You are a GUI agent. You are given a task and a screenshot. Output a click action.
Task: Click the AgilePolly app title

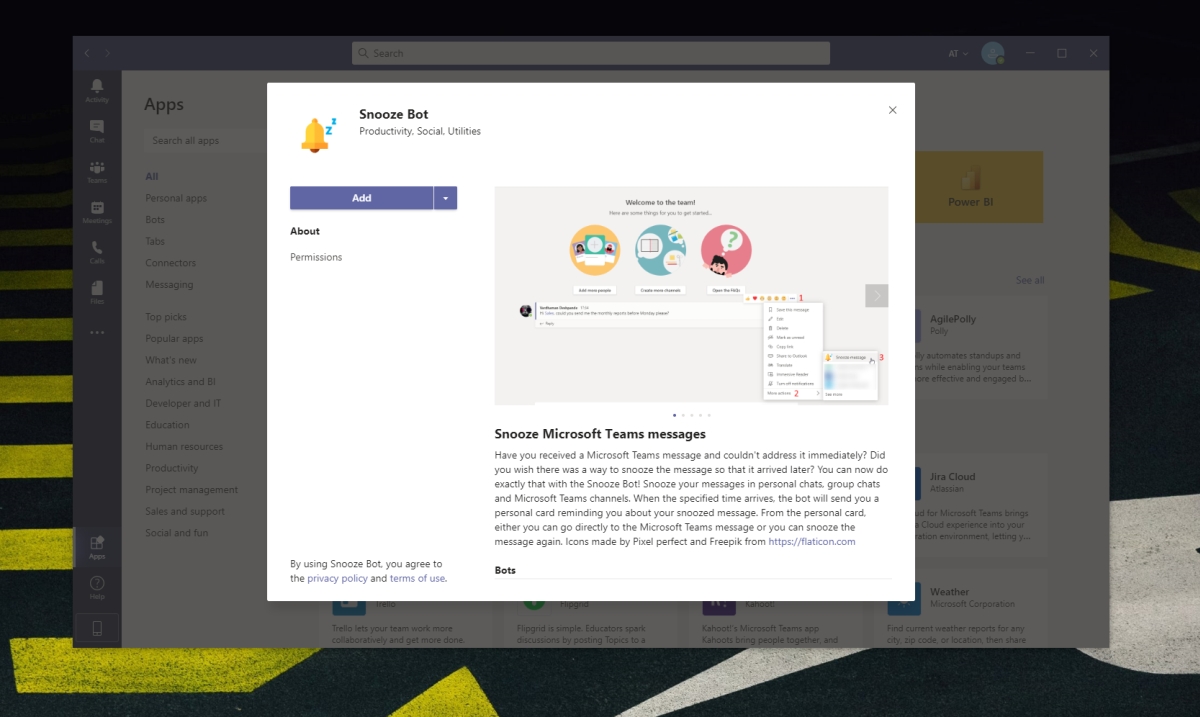click(x=953, y=319)
